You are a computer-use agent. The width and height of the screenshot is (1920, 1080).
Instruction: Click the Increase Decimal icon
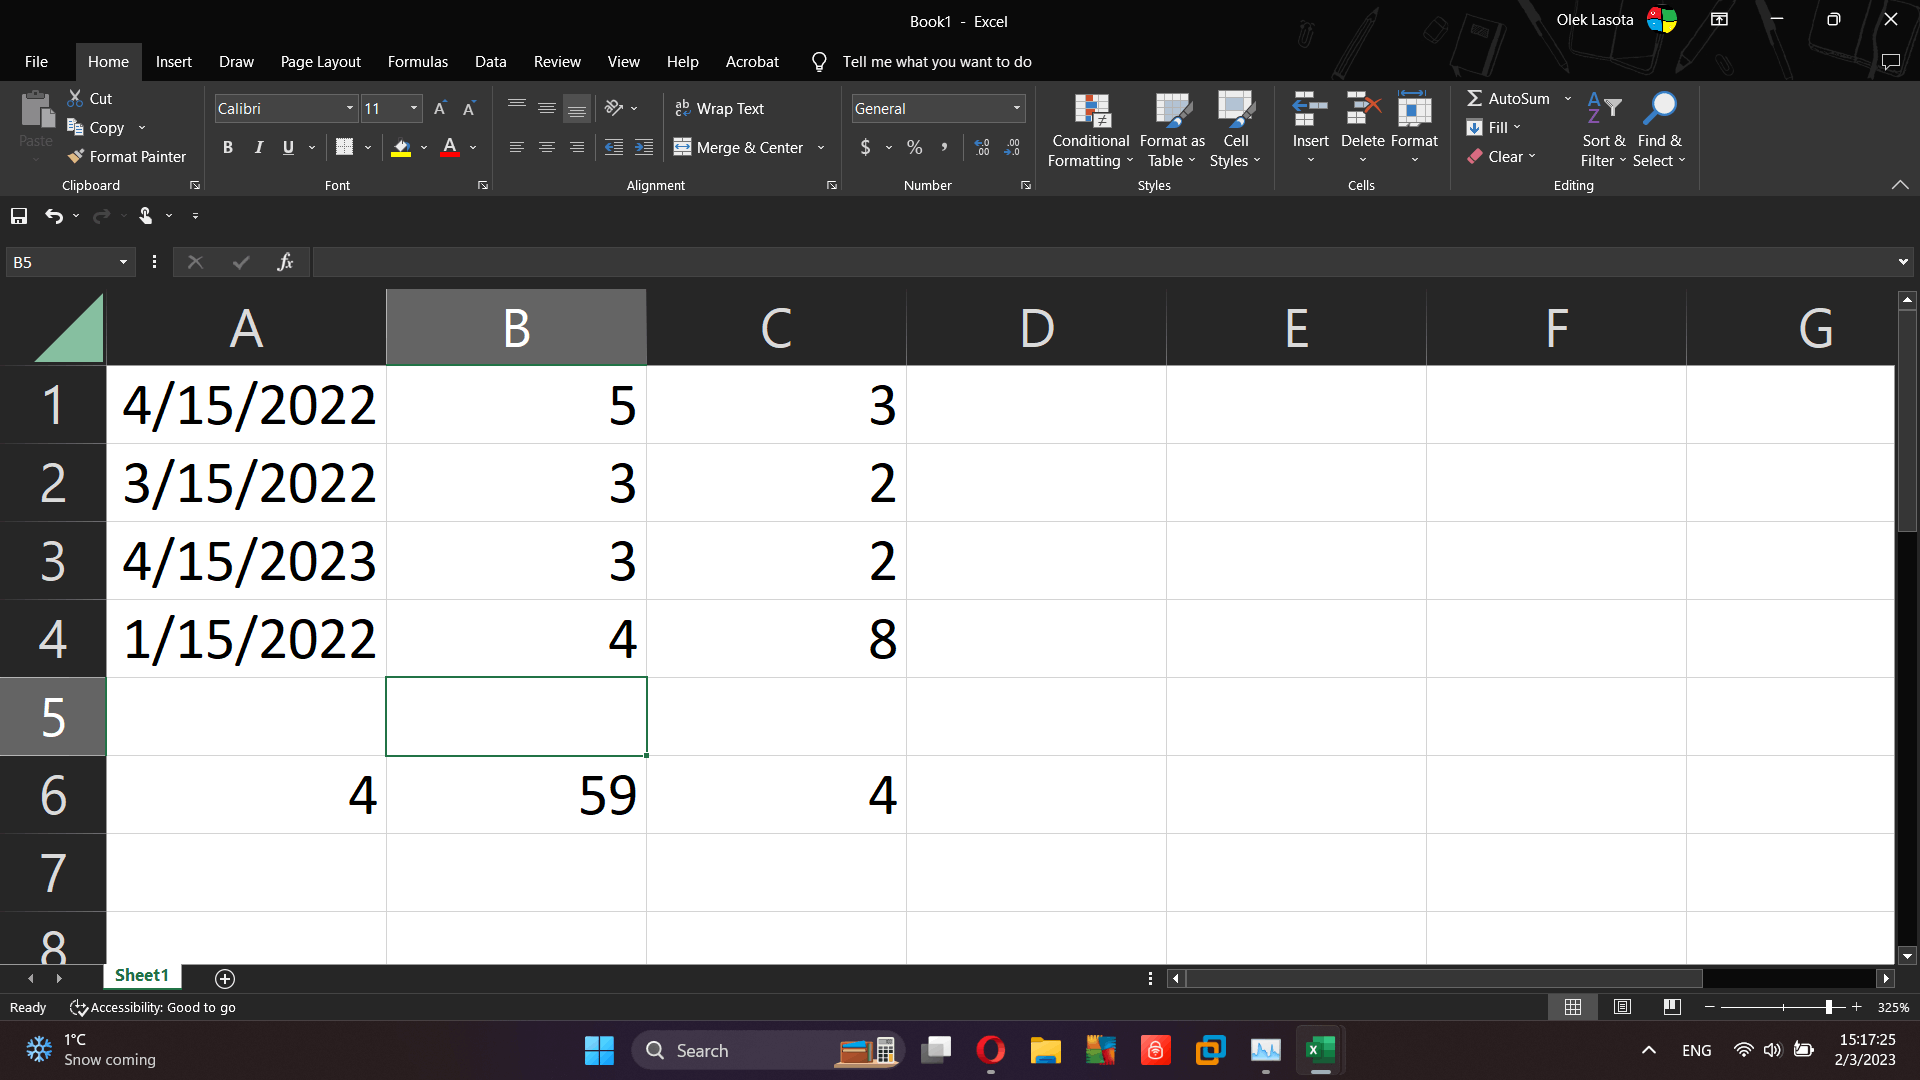point(982,148)
